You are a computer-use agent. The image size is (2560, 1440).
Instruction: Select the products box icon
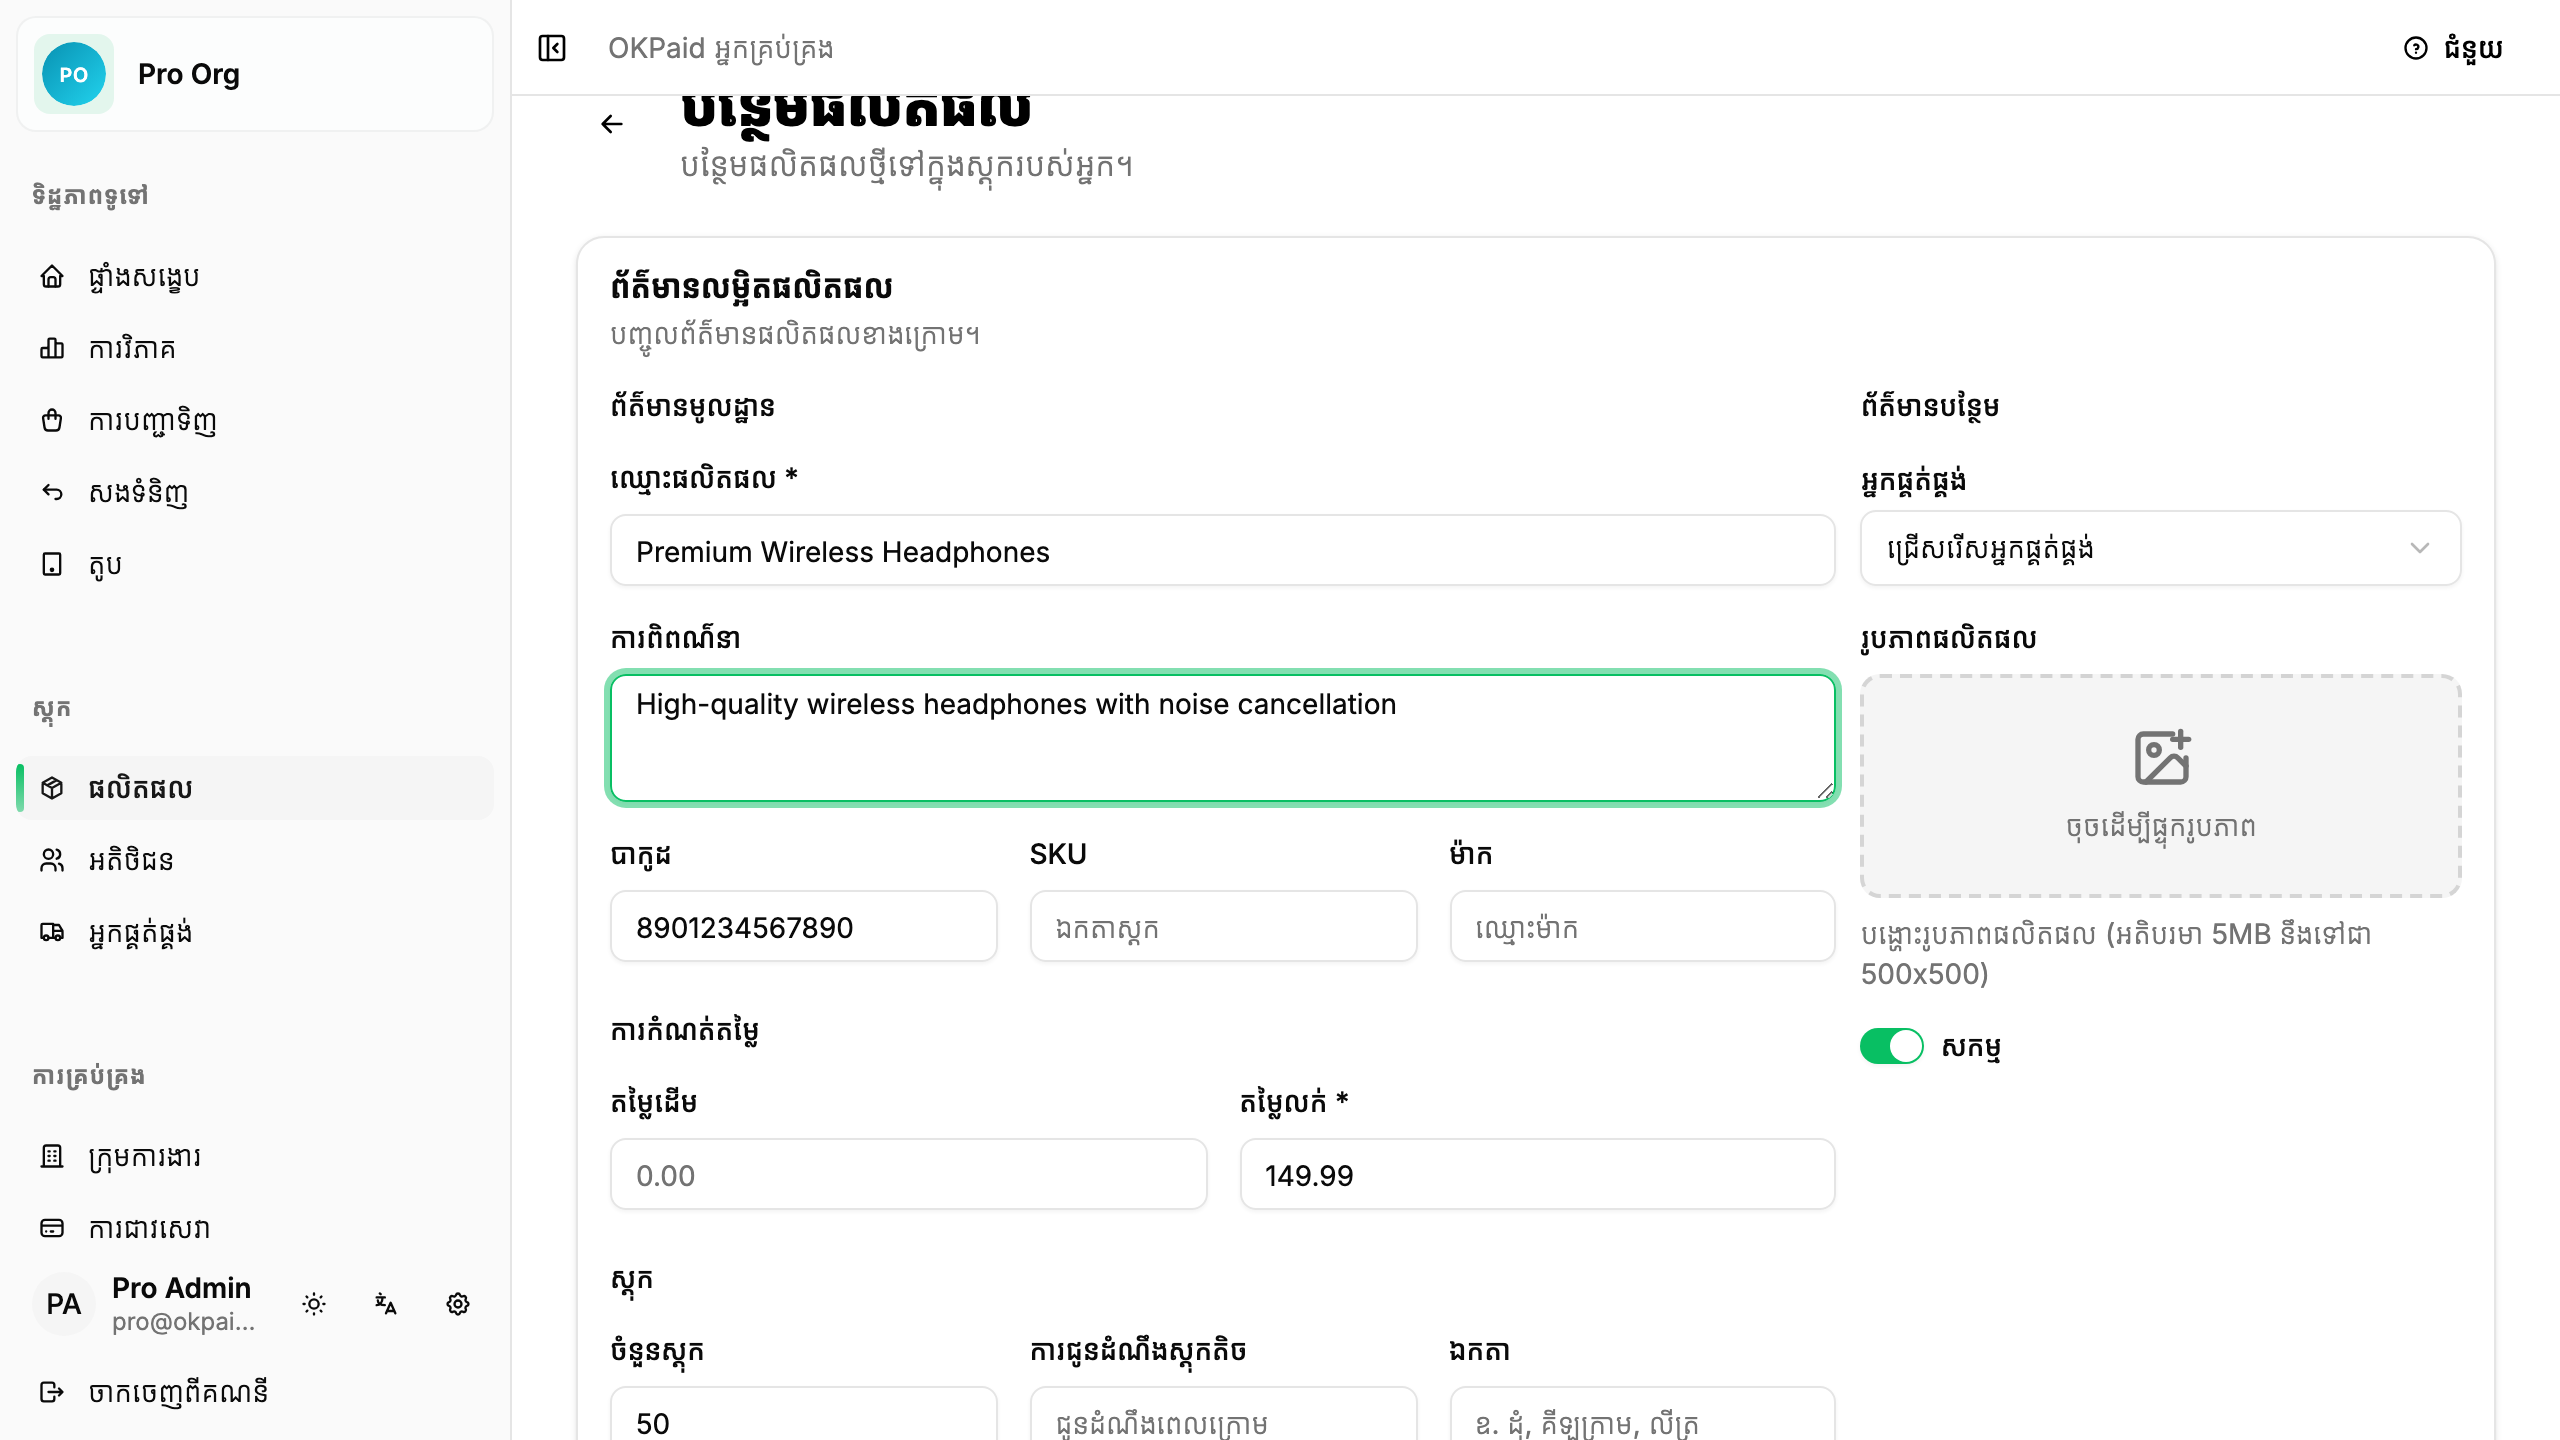pos(52,788)
